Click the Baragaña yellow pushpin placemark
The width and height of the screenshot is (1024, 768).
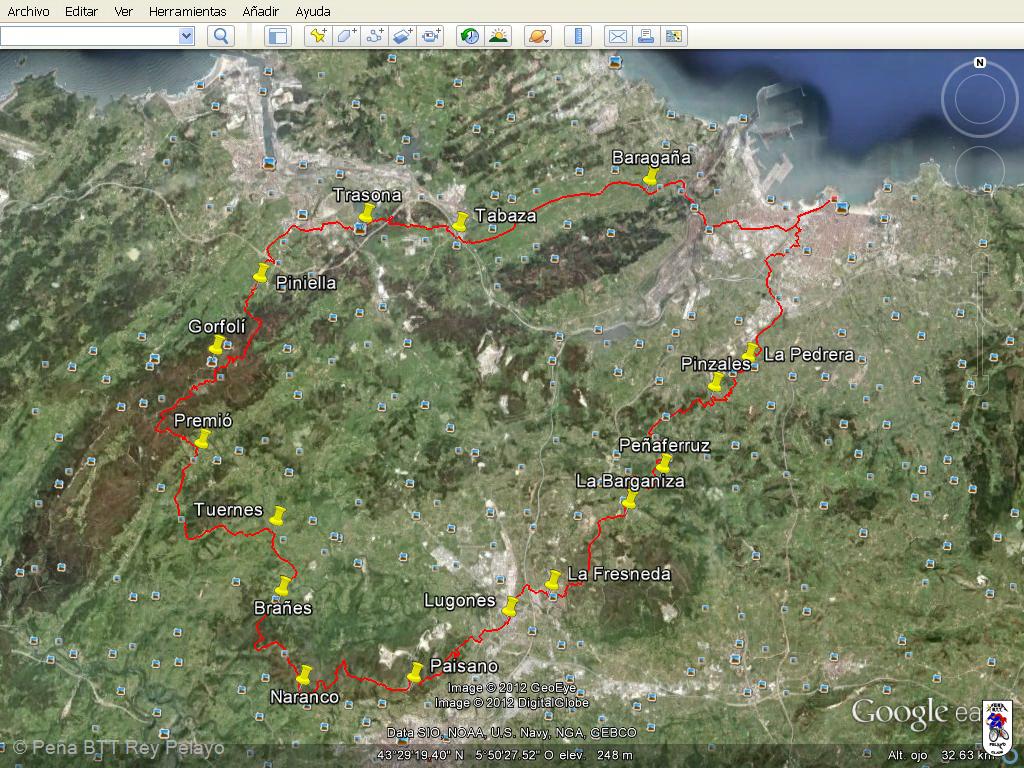pyautogui.click(x=651, y=177)
